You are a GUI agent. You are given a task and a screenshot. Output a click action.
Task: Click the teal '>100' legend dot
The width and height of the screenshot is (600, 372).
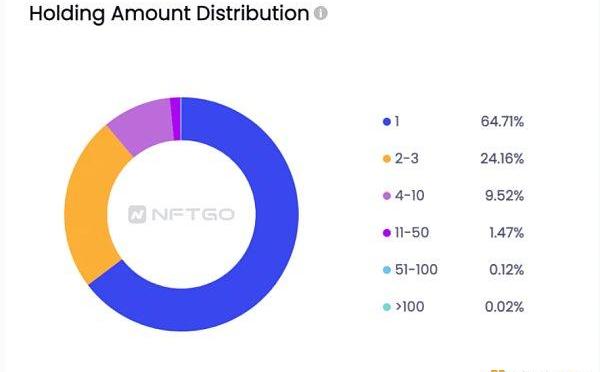click(x=387, y=307)
